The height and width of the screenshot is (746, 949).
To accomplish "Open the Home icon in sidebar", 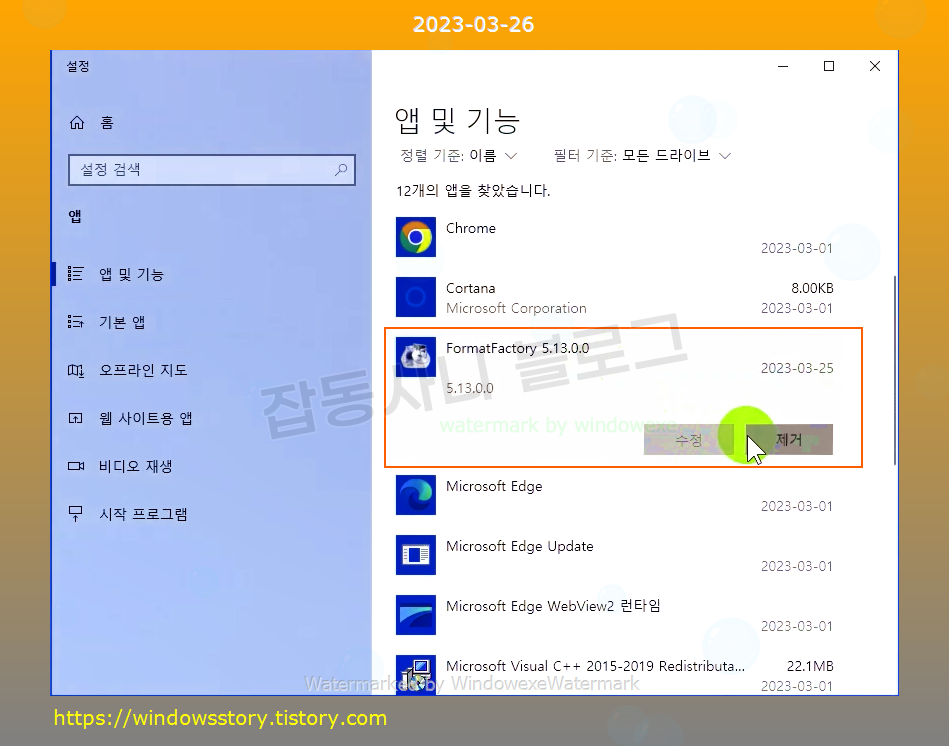I will coord(77,123).
